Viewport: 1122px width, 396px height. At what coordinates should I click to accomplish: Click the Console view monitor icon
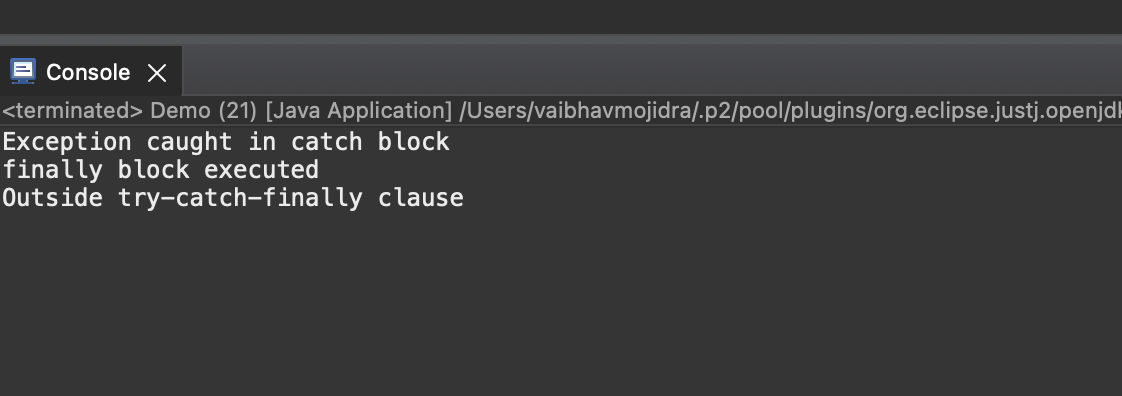pyautogui.click(x=23, y=72)
